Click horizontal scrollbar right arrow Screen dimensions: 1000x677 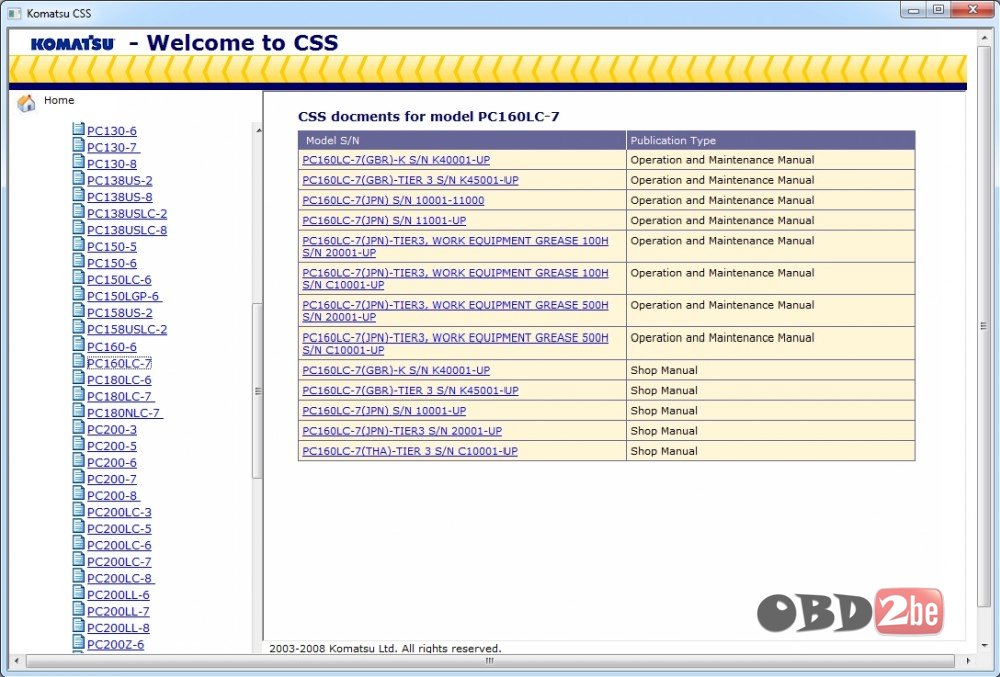coord(968,662)
